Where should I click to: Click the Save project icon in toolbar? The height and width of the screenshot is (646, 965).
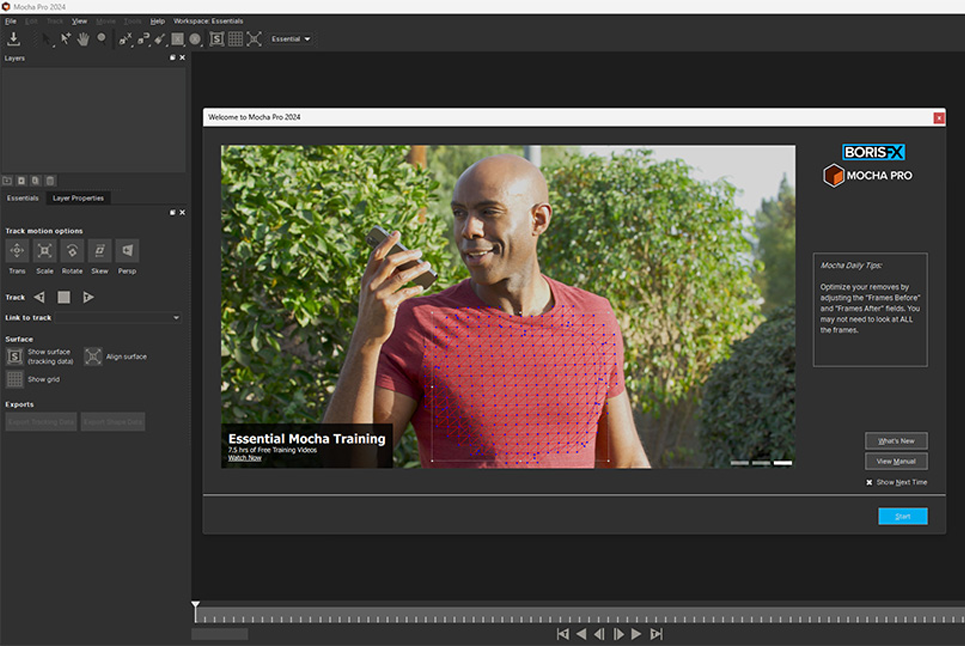pyautogui.click(x=14, y=39)
